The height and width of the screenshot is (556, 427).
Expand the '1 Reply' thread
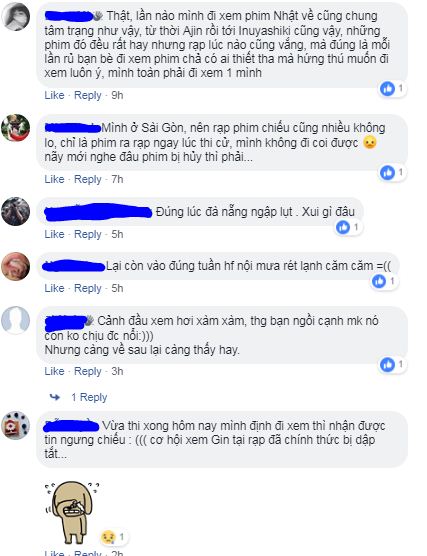89,397
